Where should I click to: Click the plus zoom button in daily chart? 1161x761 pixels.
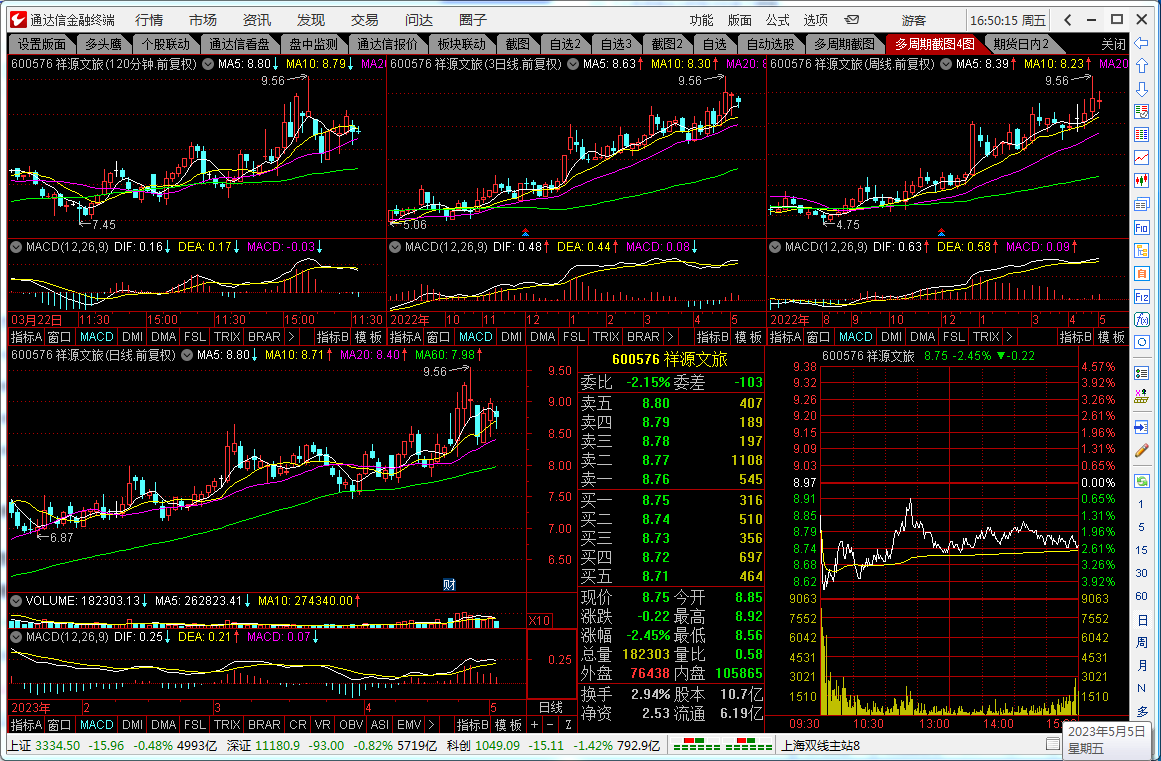point(535,725)
